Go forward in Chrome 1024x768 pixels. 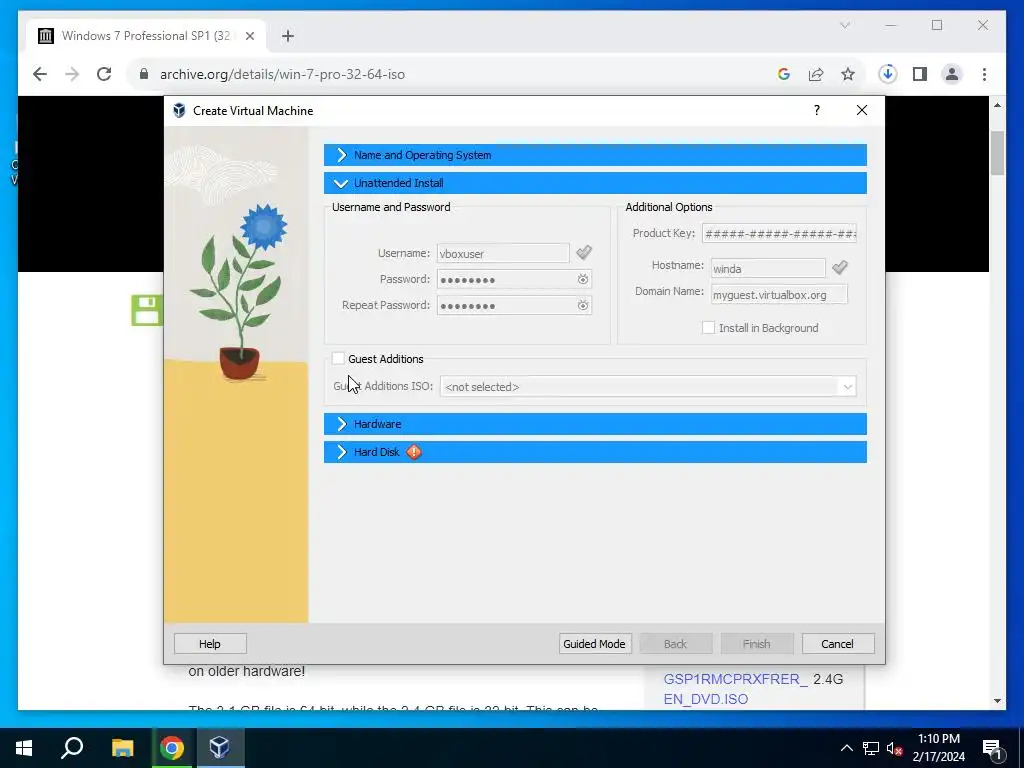[x=72, y=74]
